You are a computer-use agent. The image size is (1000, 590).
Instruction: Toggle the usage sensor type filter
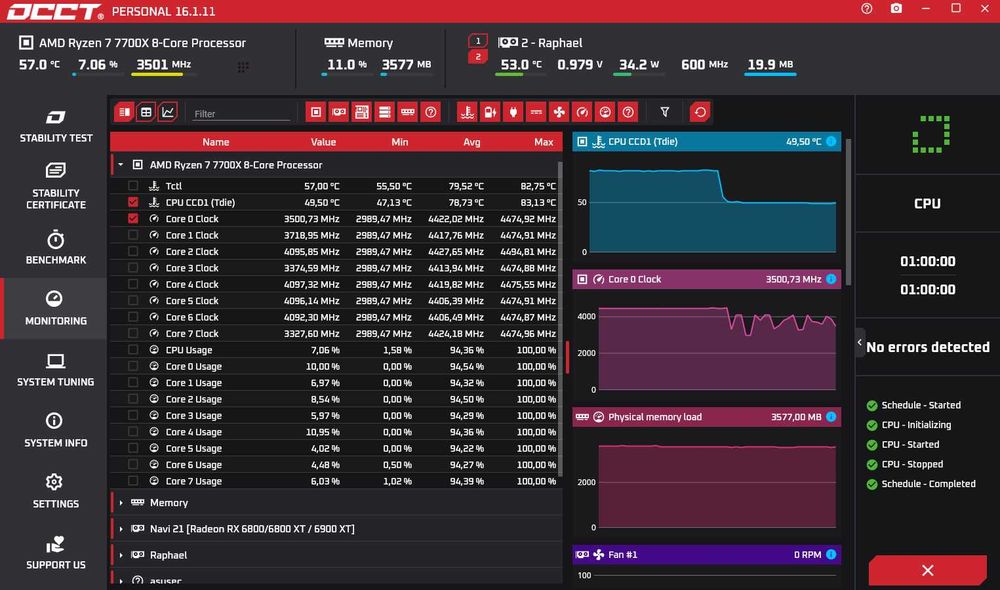[x=605, y=112]
